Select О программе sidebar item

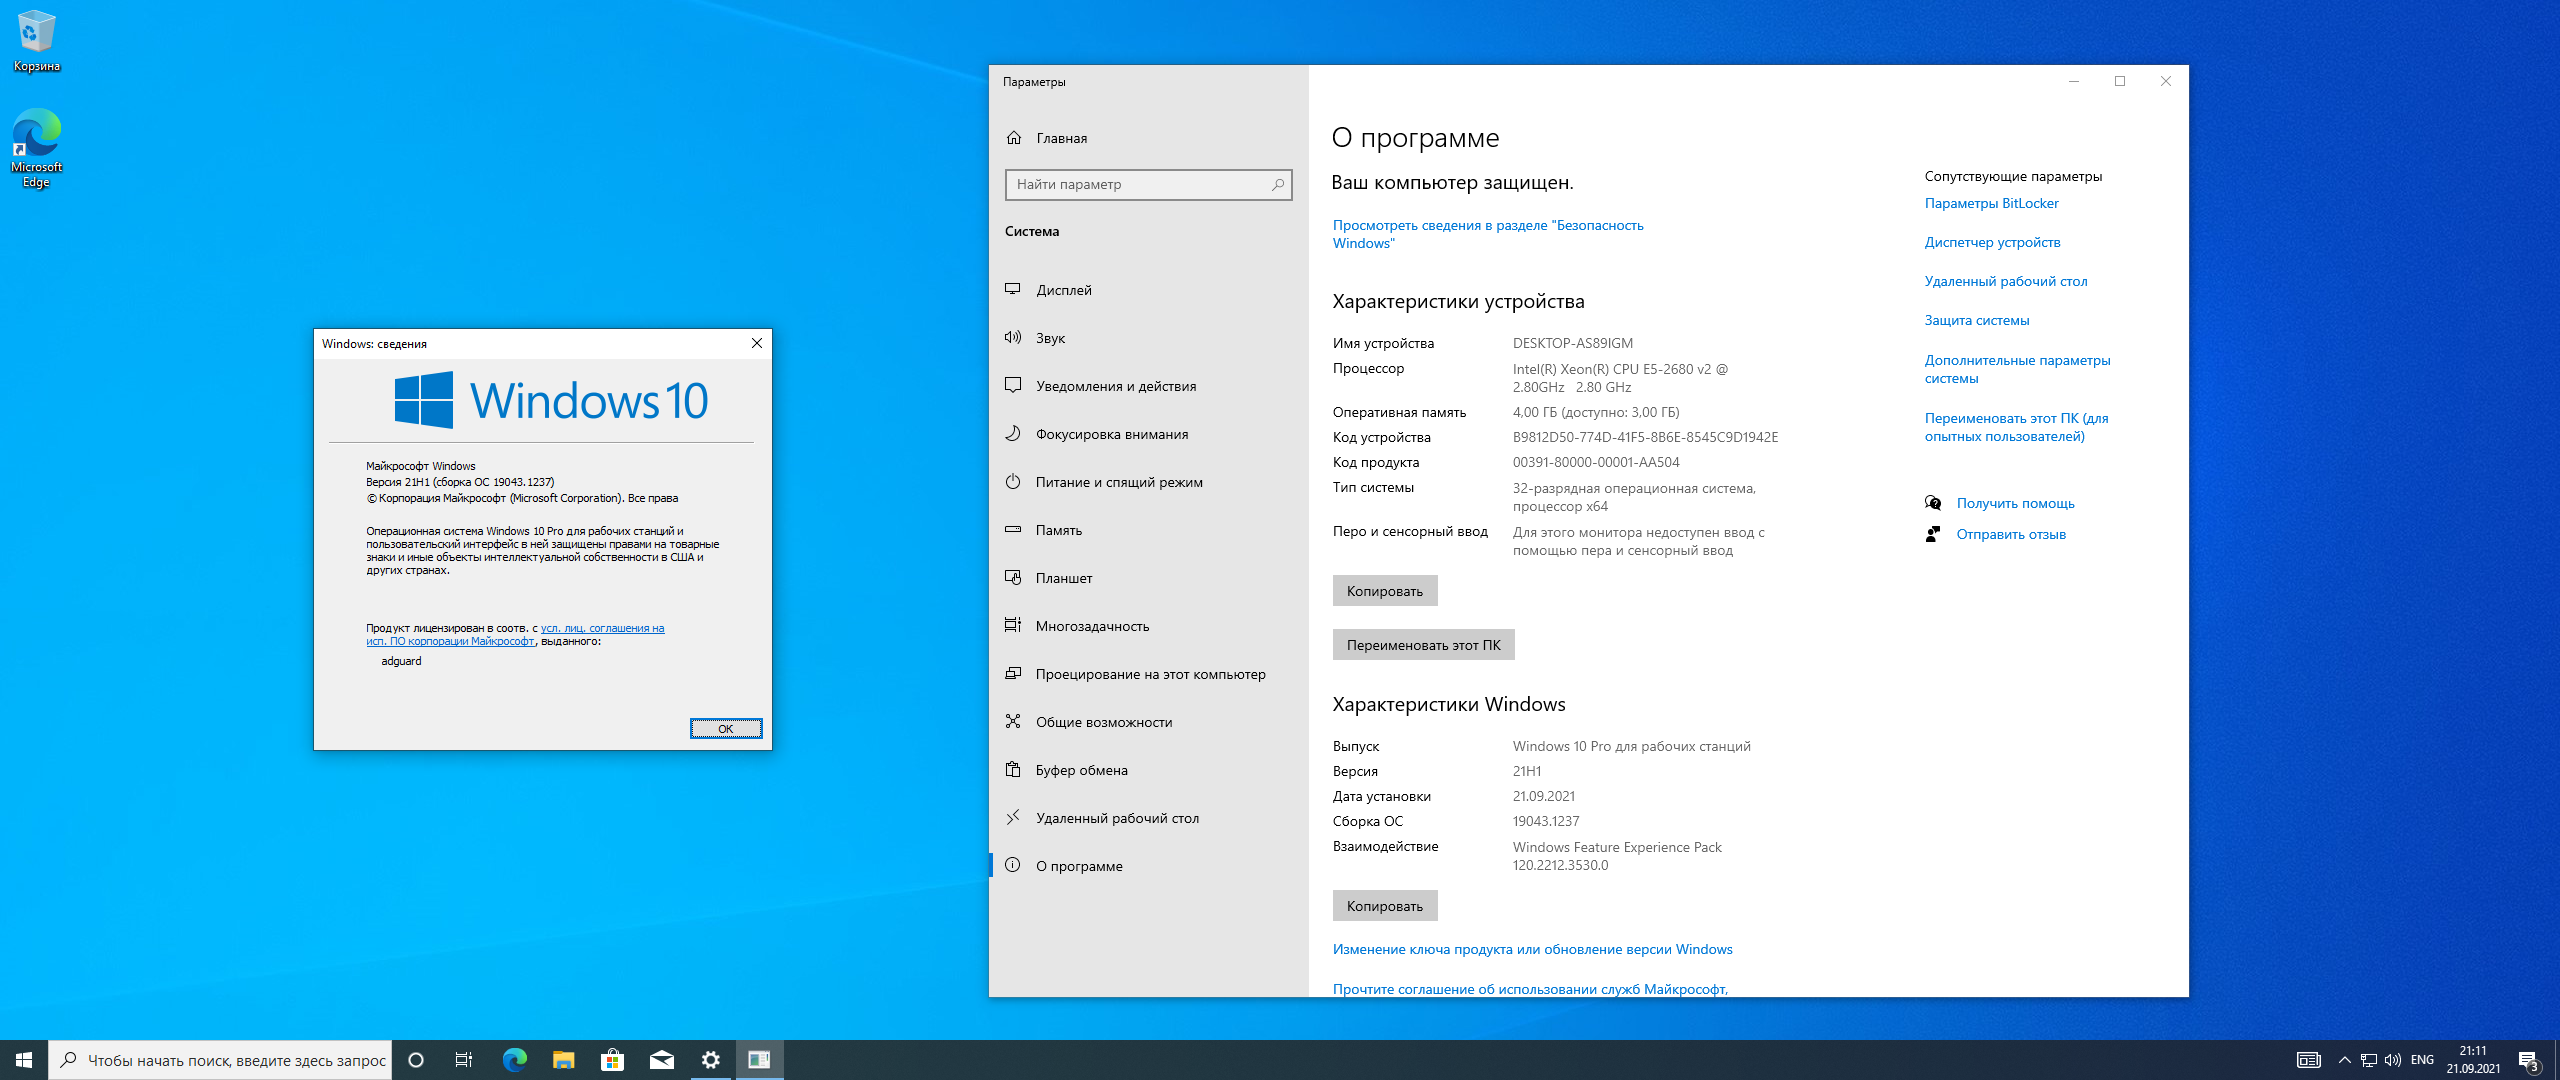(1148, 866)
